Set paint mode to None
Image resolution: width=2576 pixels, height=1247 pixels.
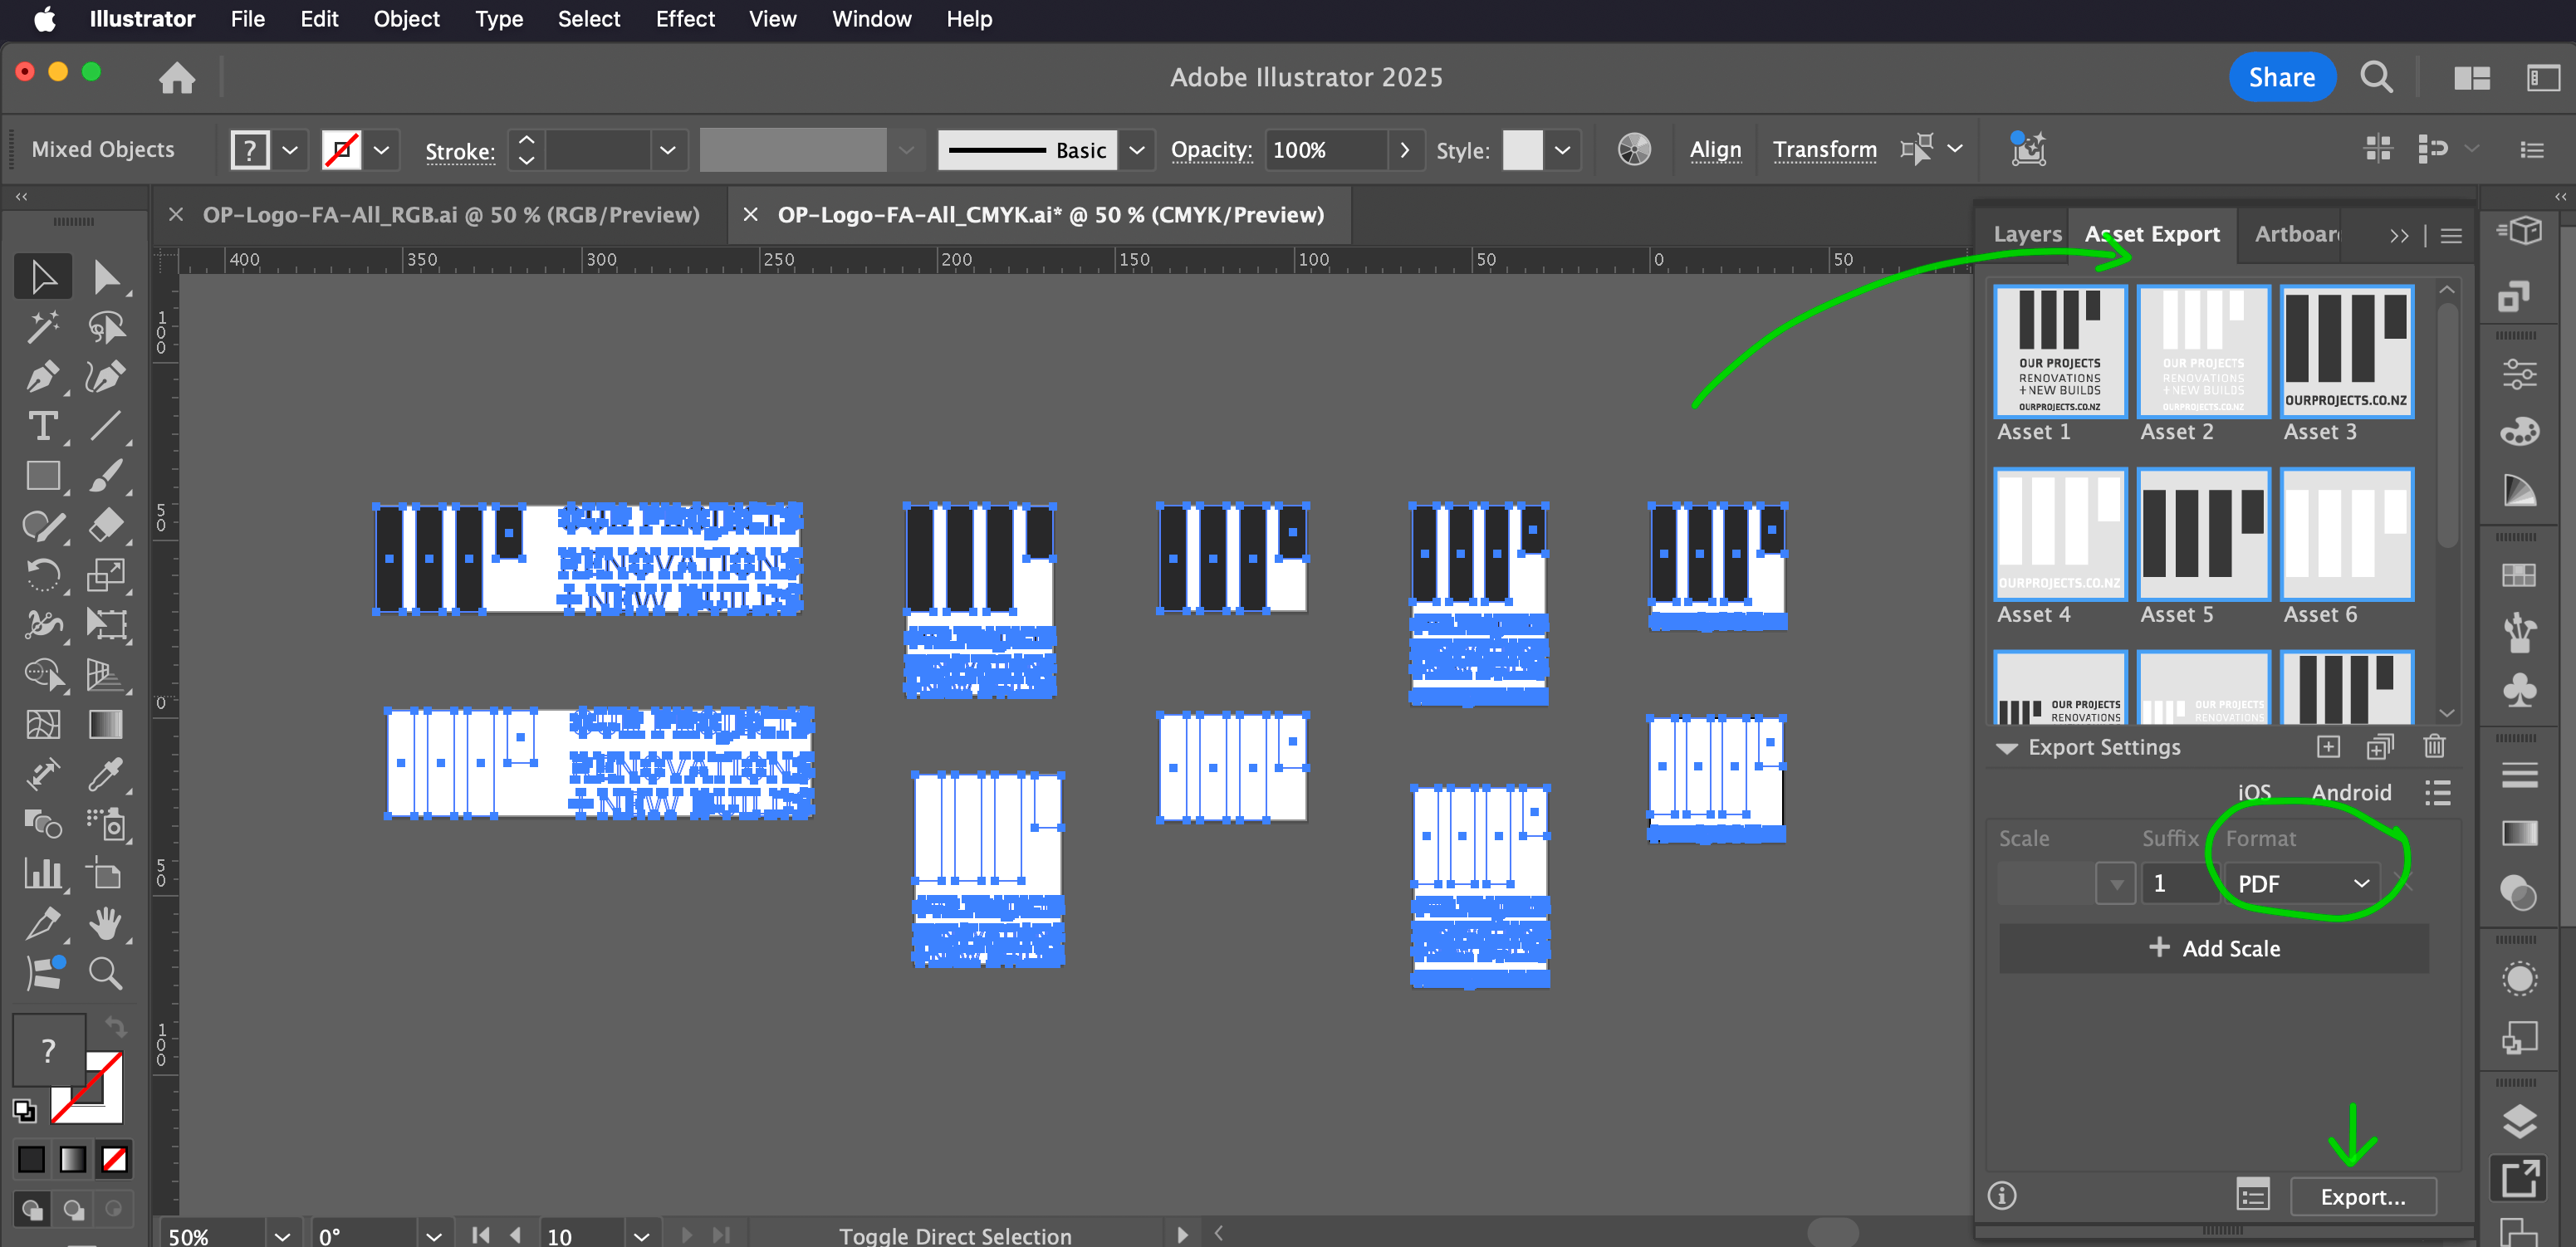point(115,1160)
